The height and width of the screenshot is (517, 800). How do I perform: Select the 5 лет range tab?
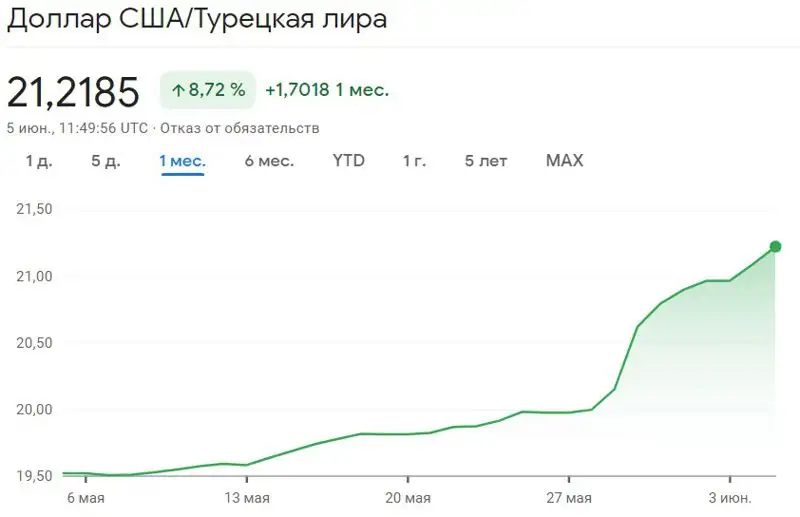(485, 161)
